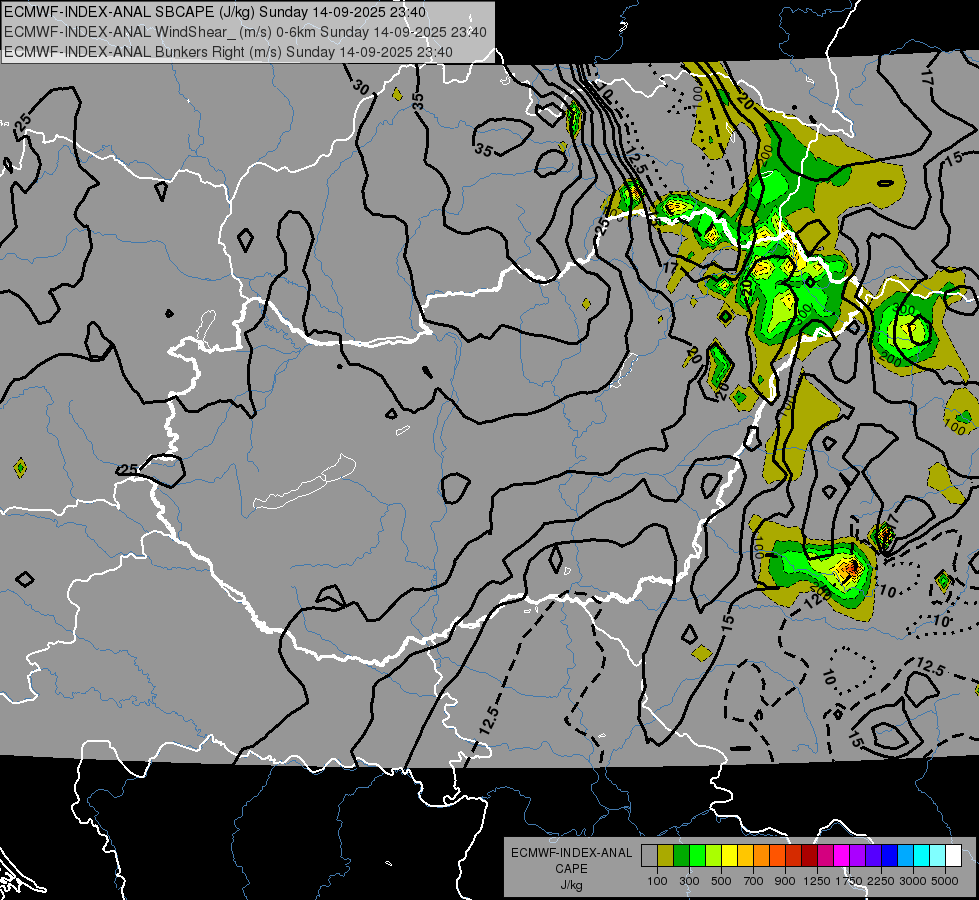Click the CAPE label in the legend

click(571, 869)
